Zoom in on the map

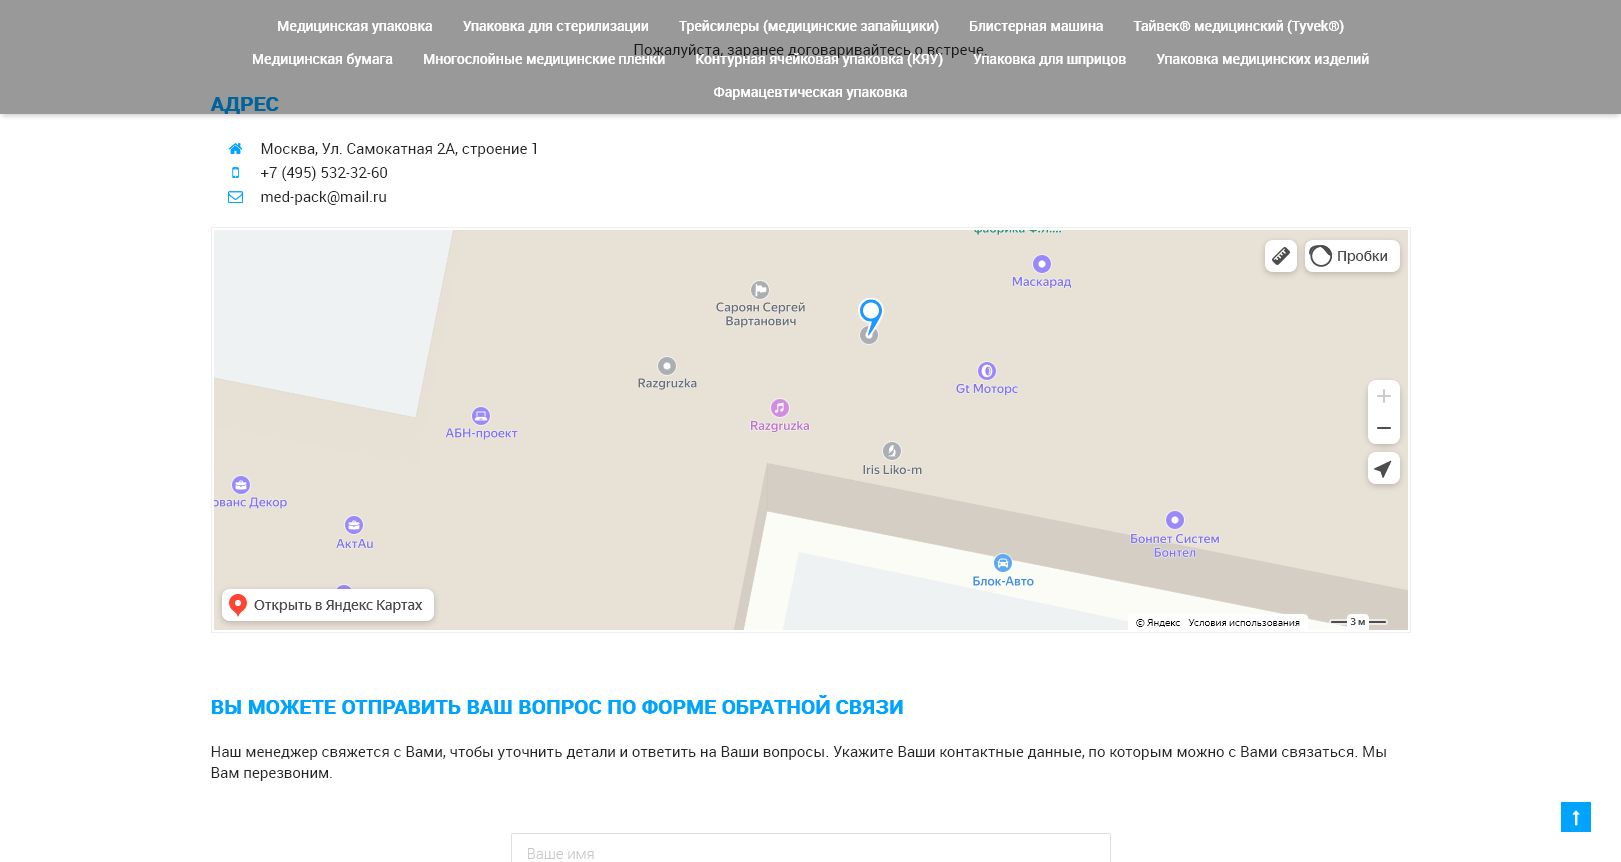1384,396
